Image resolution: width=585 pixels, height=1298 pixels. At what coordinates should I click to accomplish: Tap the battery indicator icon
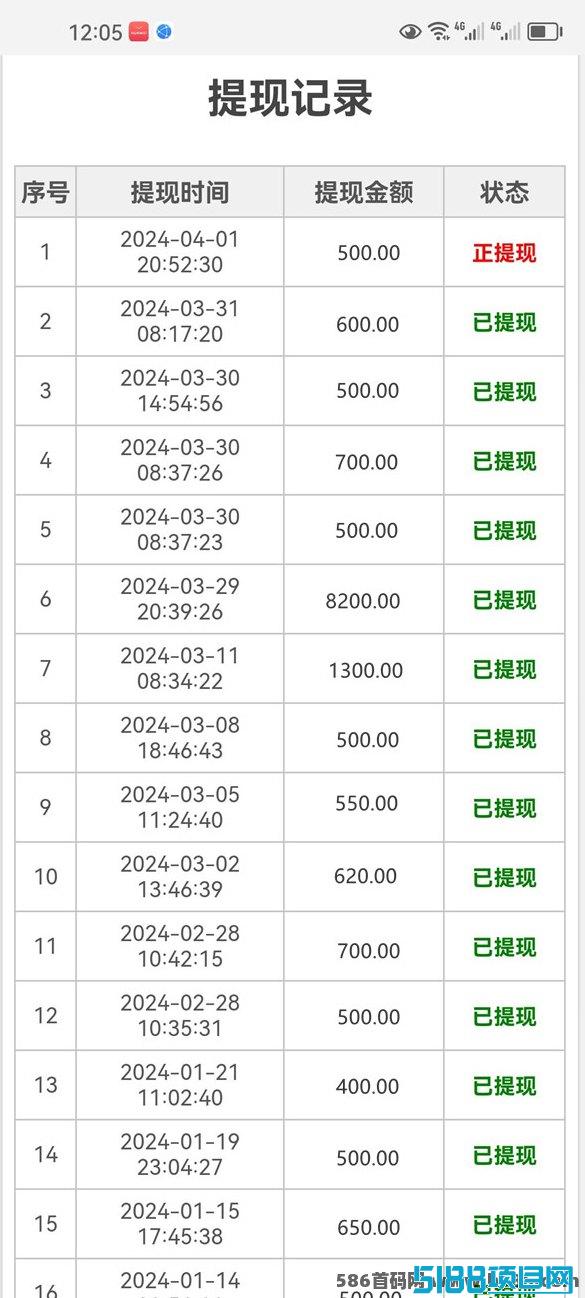(x=545, y=32)
